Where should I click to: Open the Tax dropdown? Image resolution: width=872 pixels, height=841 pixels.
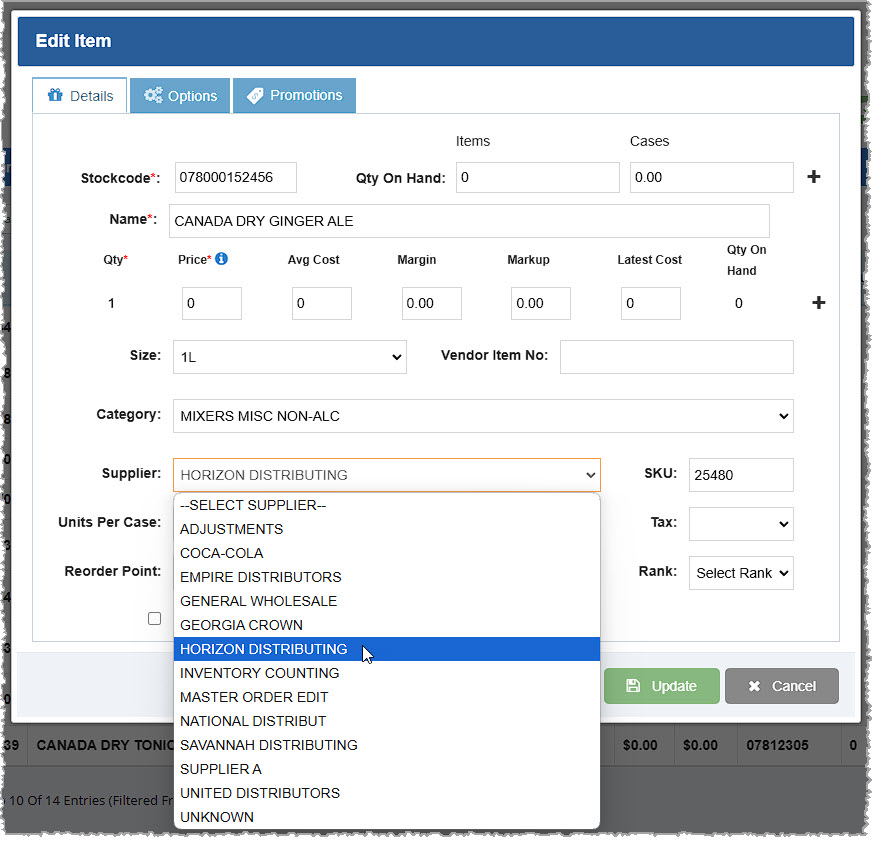coord(741,524)
